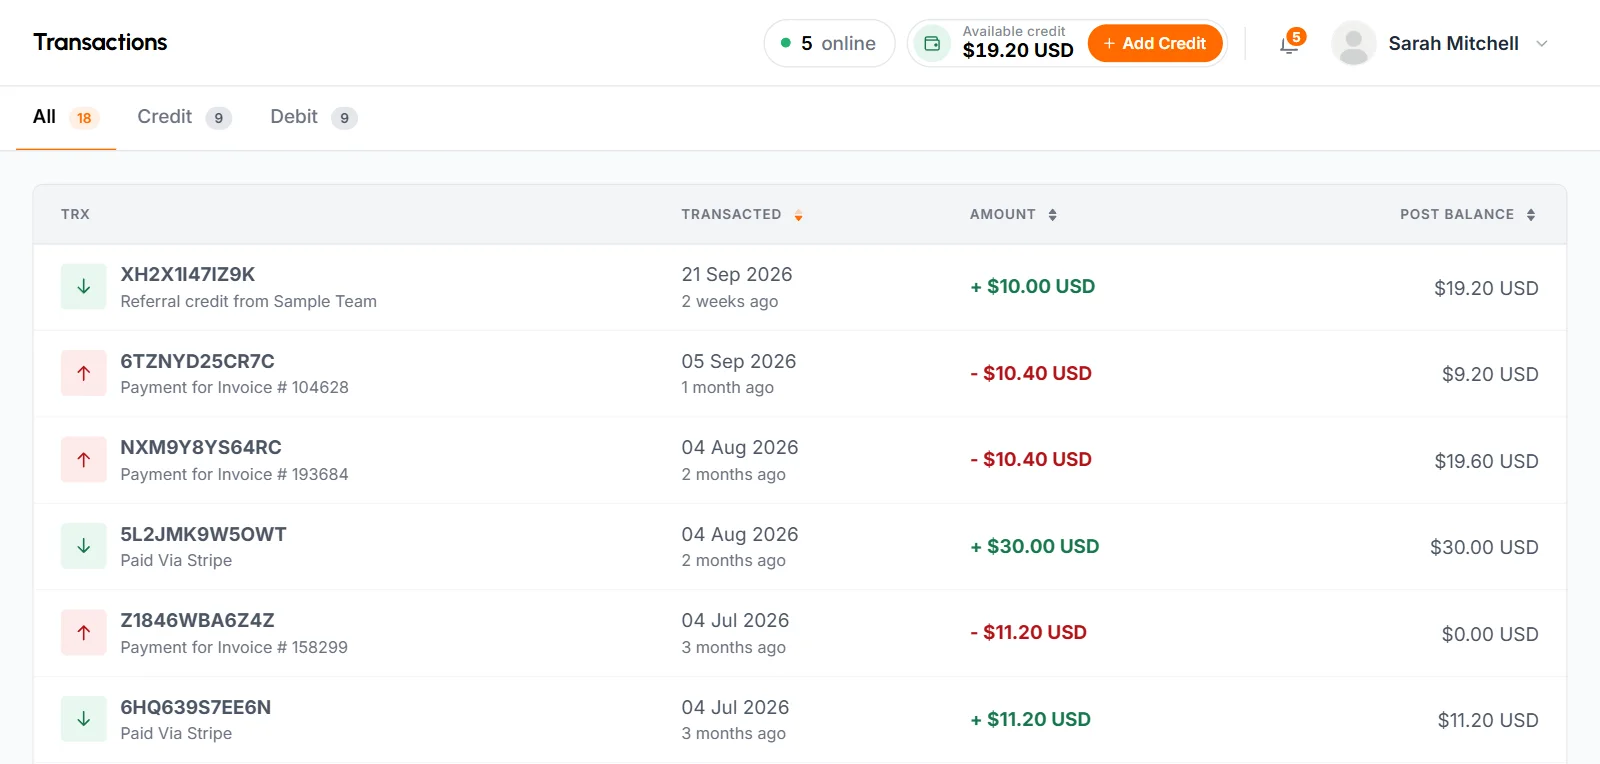Click the TRX column header
This screenshot has height=764, width=1600.
tap(75, 215)
